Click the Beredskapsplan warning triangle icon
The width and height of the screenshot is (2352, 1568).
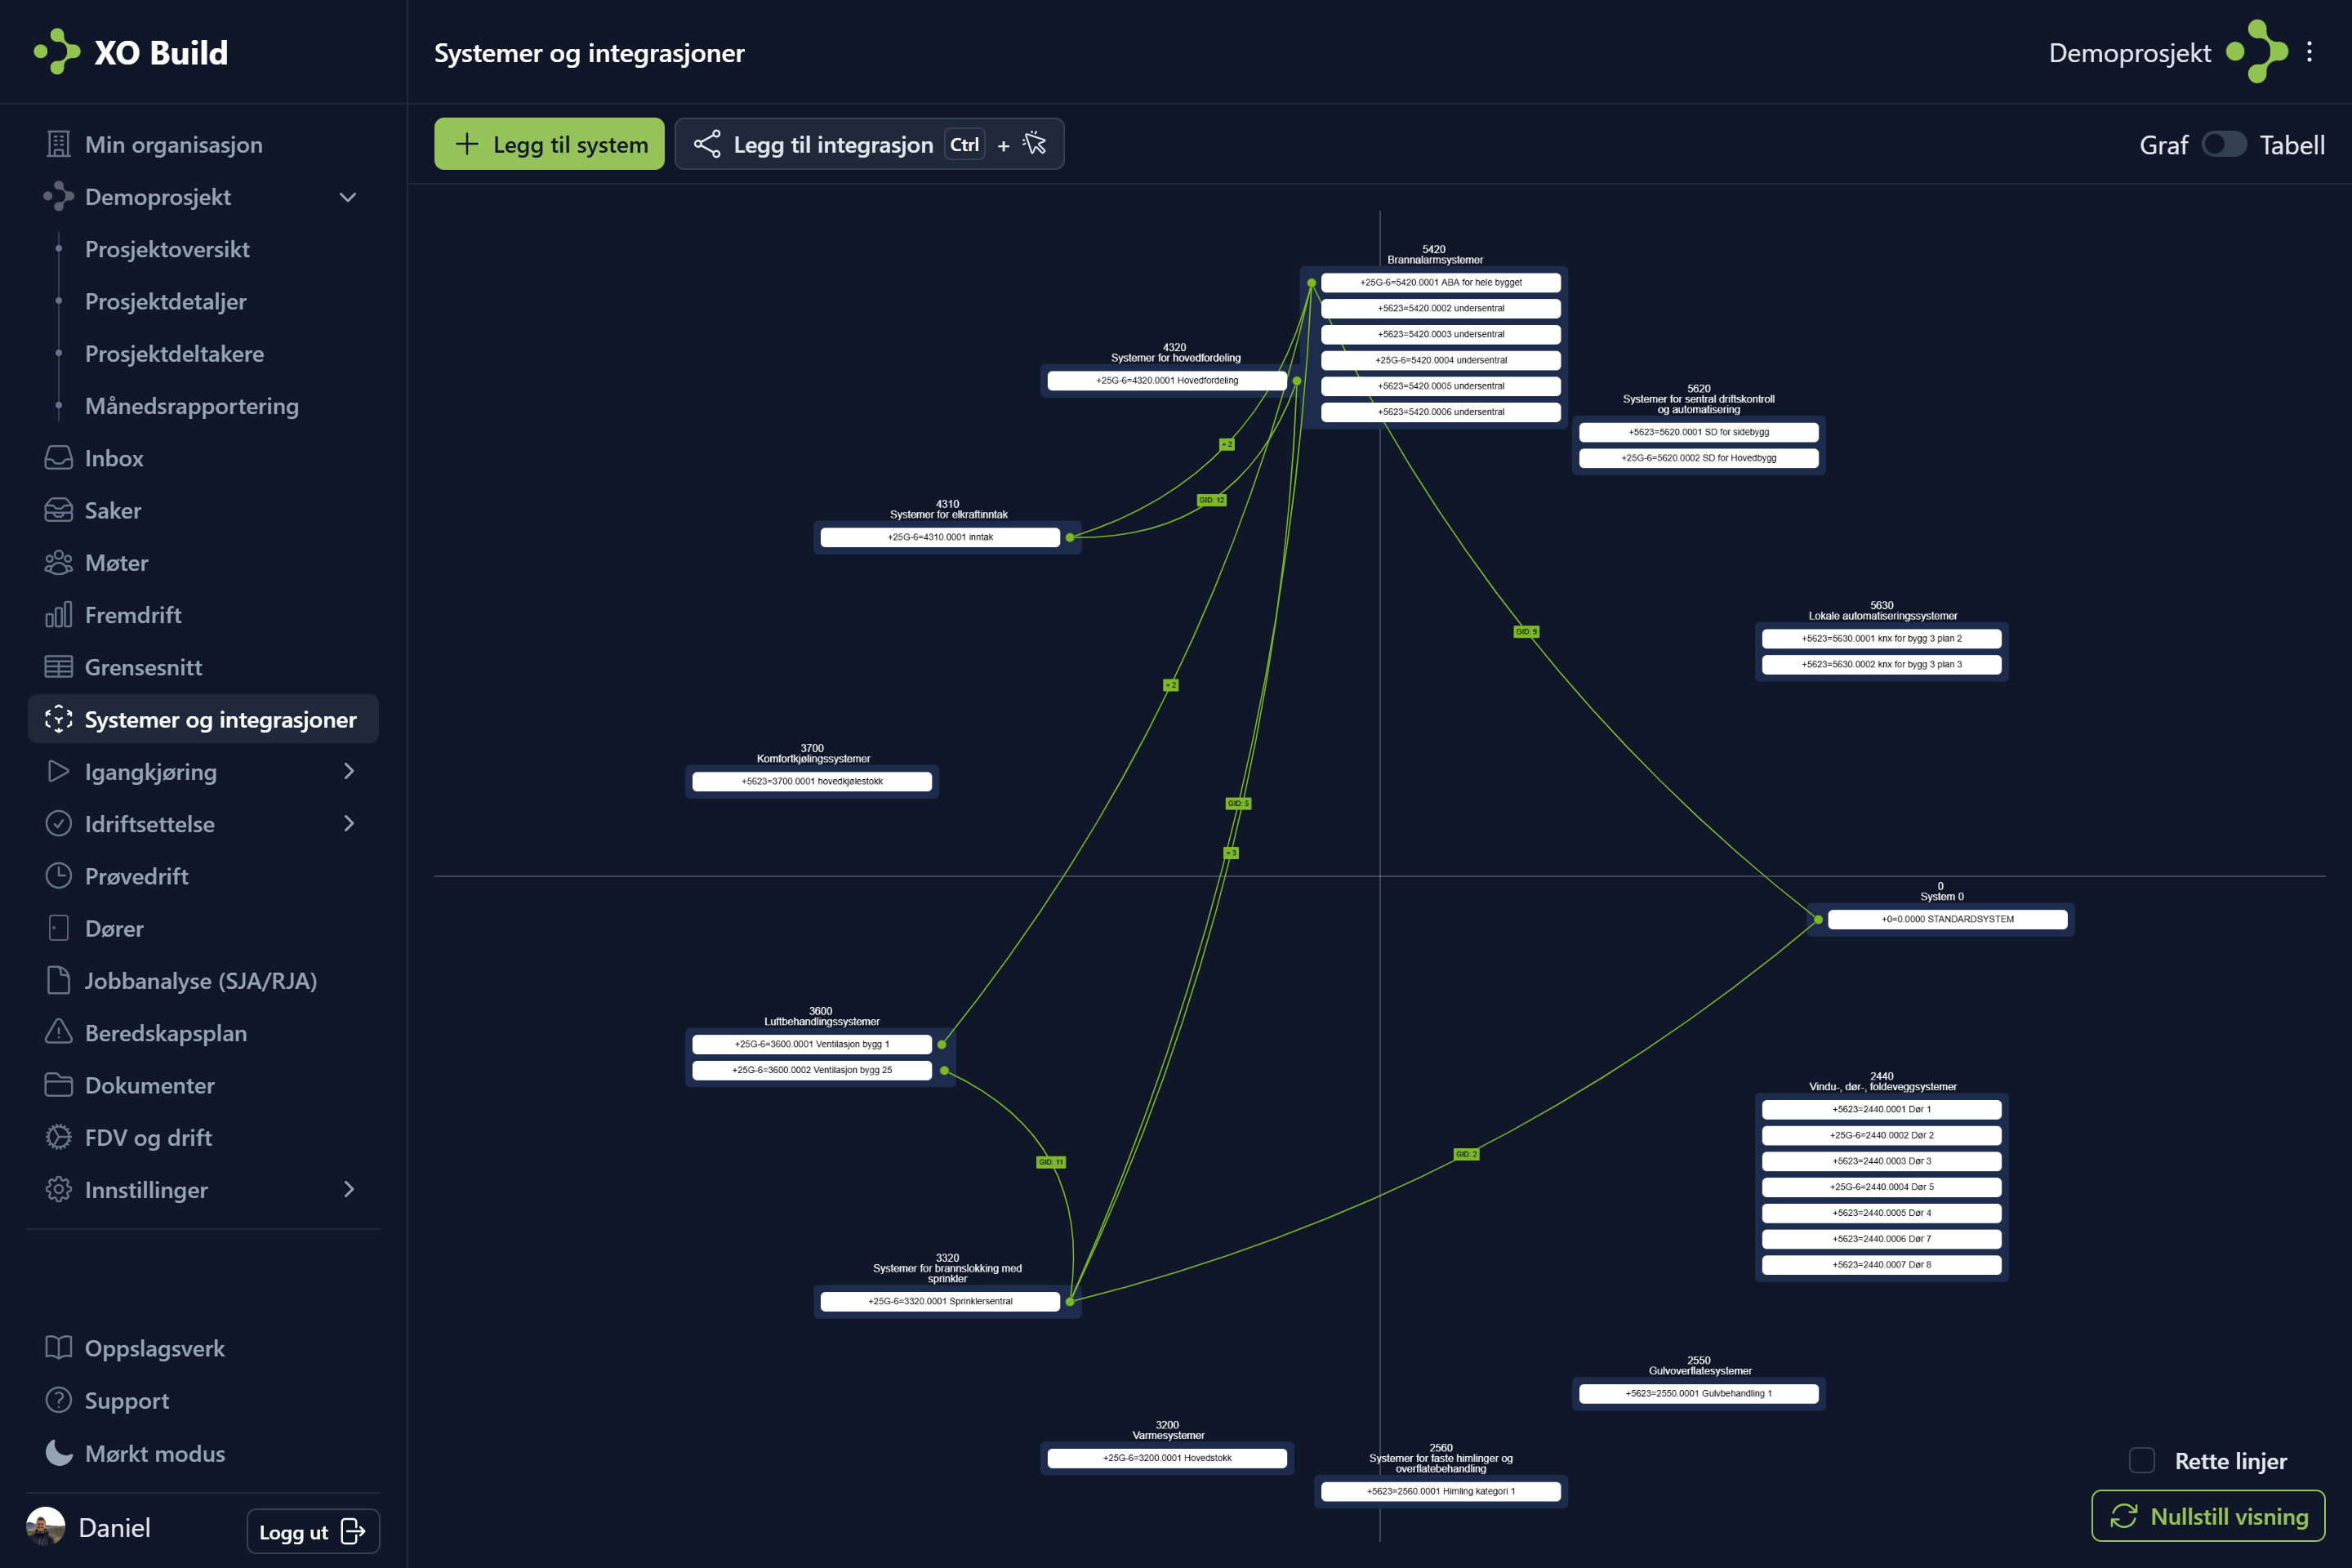[58, 1033]
